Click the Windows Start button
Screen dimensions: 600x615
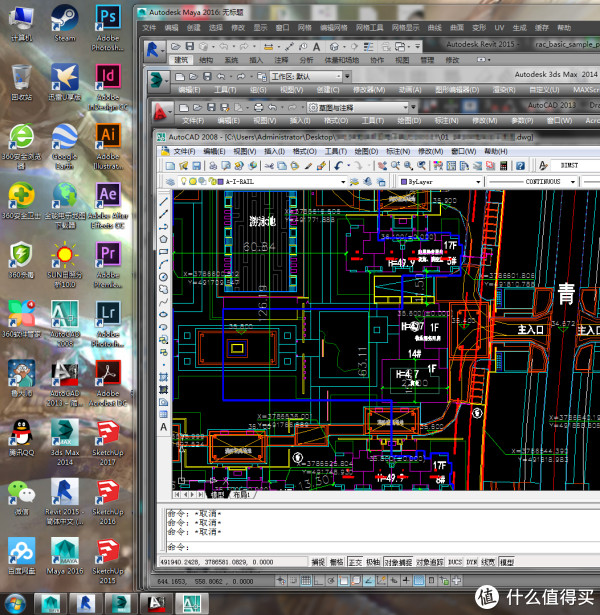(13, 604)
